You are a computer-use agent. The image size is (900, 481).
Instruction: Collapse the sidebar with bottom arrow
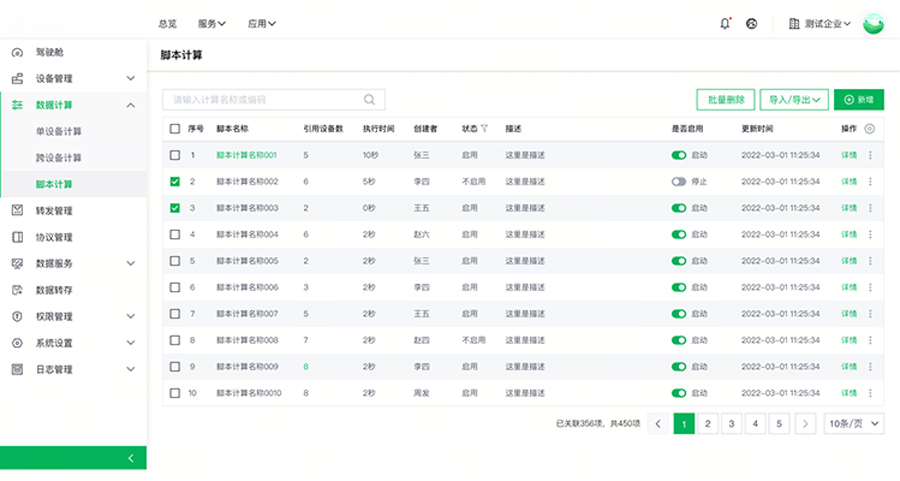pos(130,458)
